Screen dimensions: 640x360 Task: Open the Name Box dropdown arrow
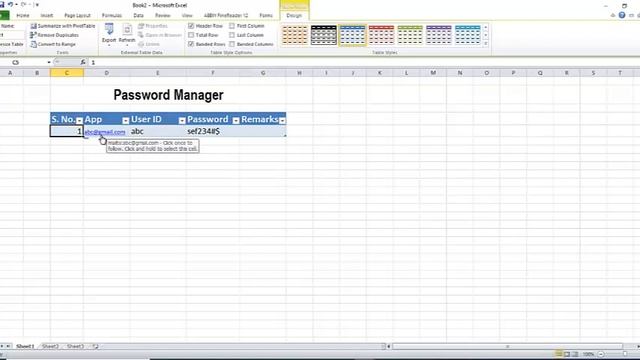(x=49, y=62)
